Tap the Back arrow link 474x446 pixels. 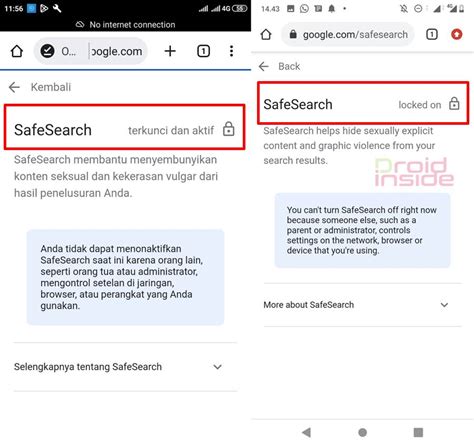coord(263,66)
